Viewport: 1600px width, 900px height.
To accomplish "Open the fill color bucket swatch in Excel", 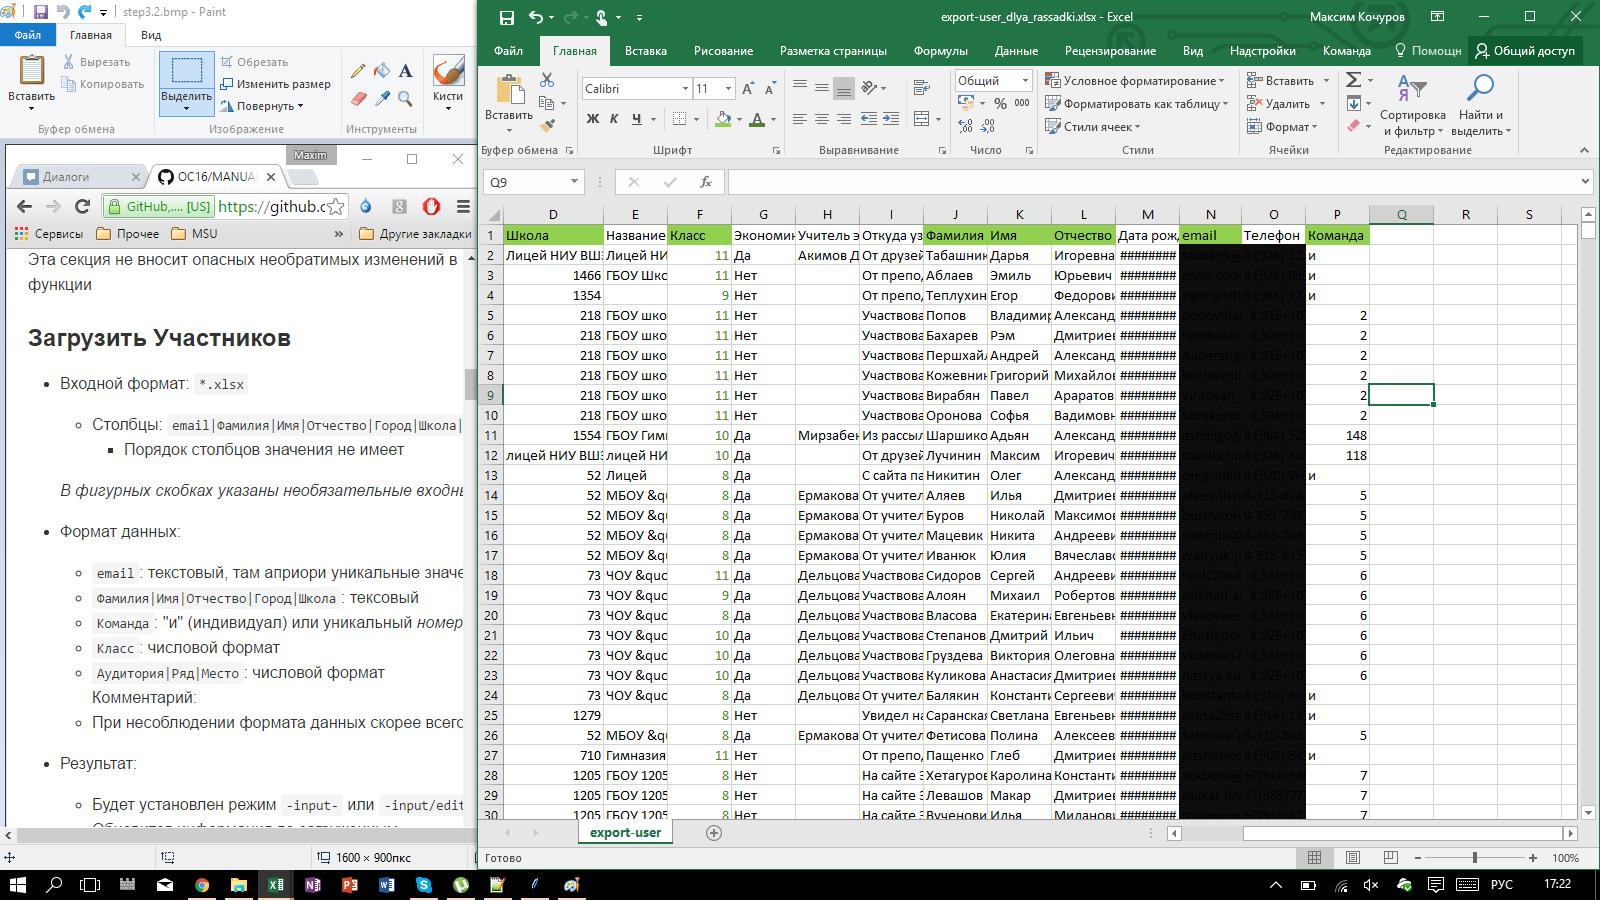I will tap(723, 119).
